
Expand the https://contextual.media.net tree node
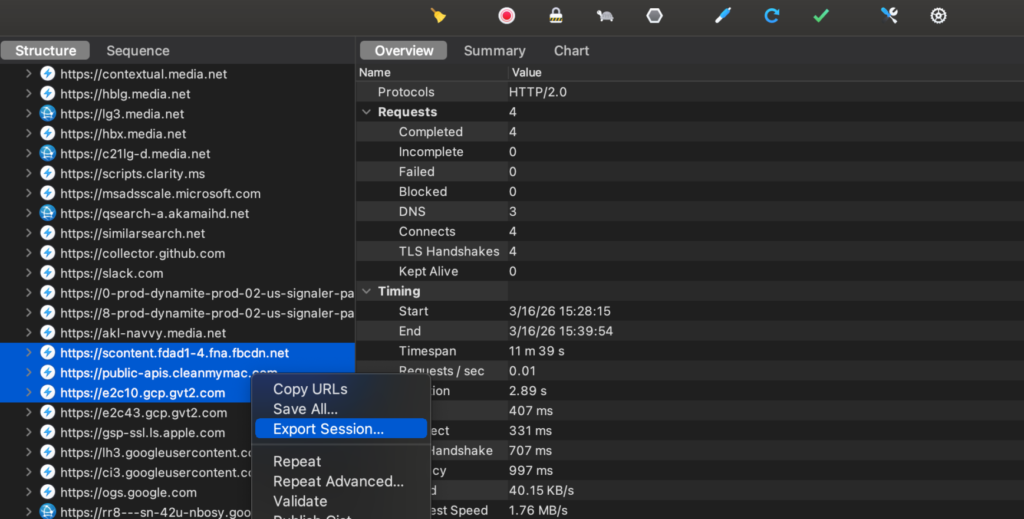click(x=28, y=74)
